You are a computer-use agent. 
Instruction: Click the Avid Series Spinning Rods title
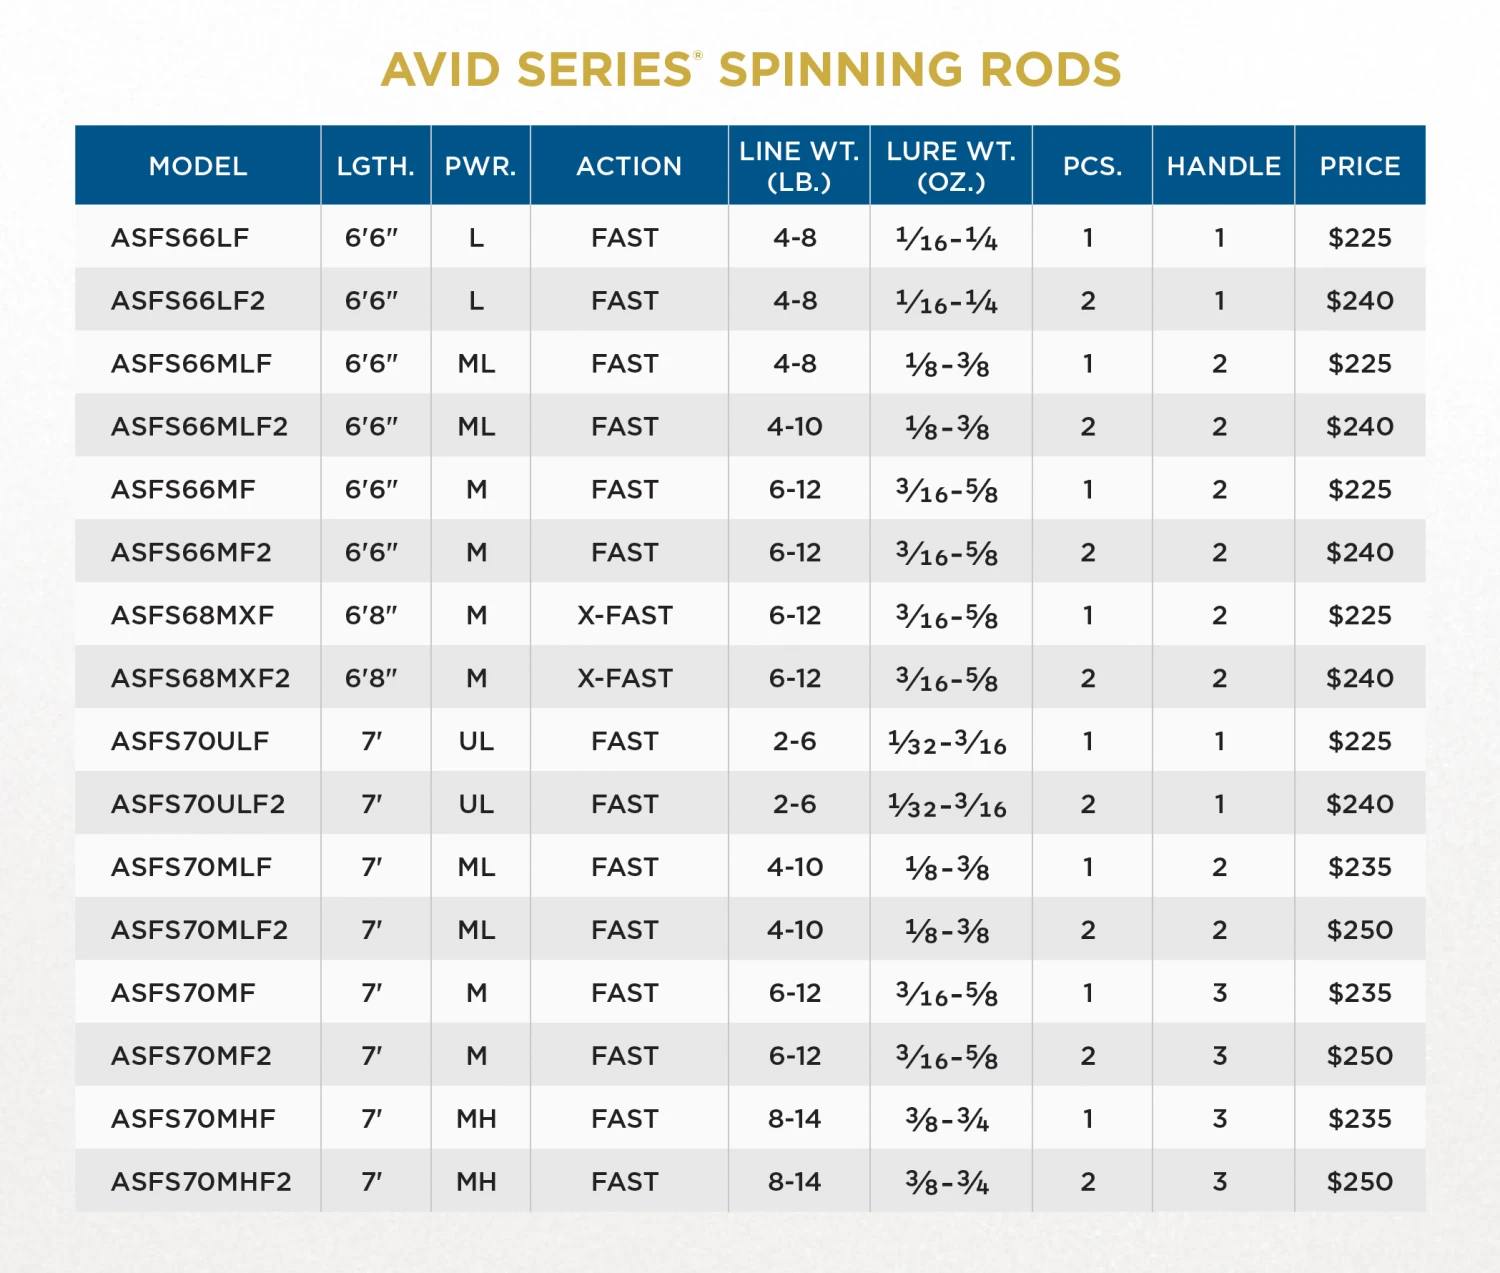[751, 70]
